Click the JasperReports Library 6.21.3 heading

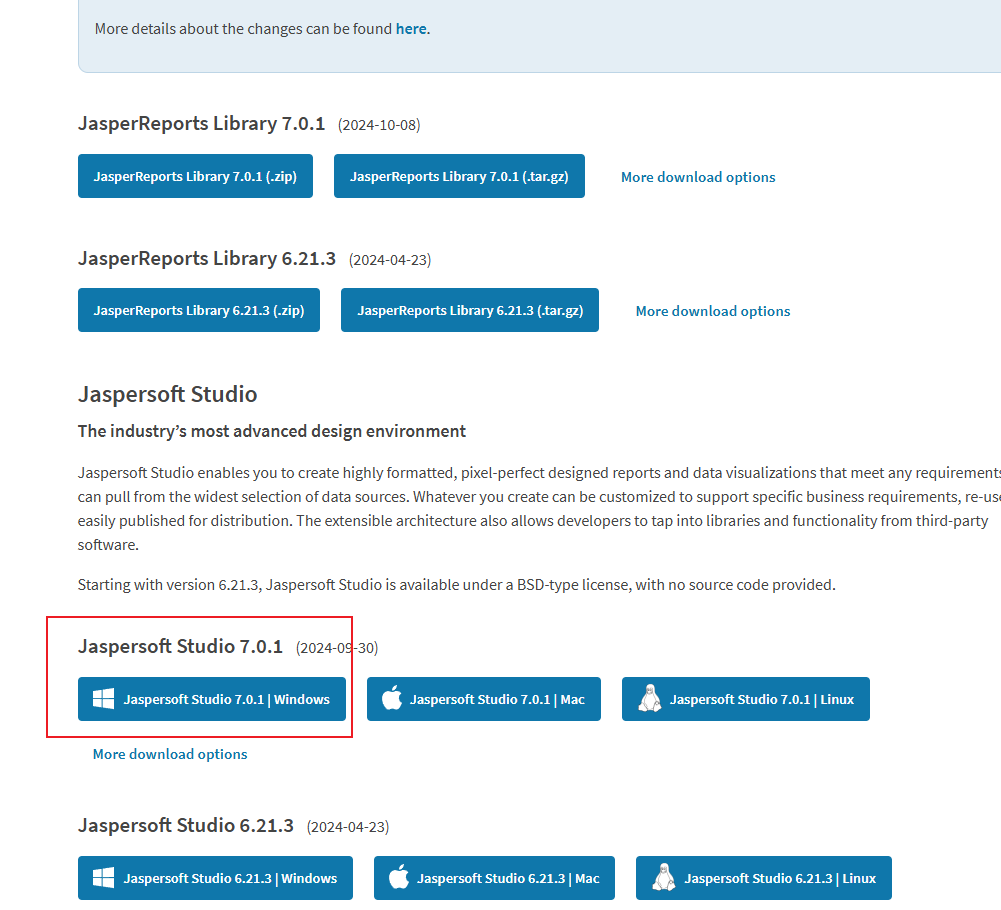point(206,259)
